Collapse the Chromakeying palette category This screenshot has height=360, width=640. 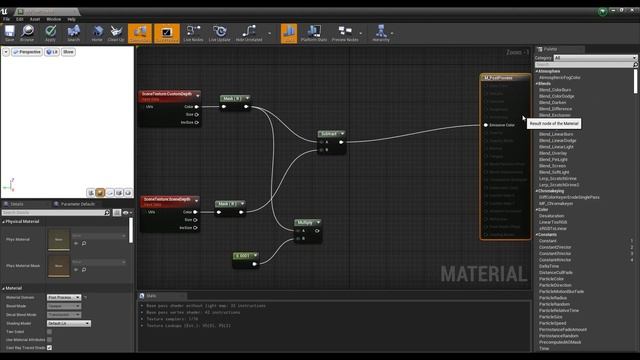point(537,191)
